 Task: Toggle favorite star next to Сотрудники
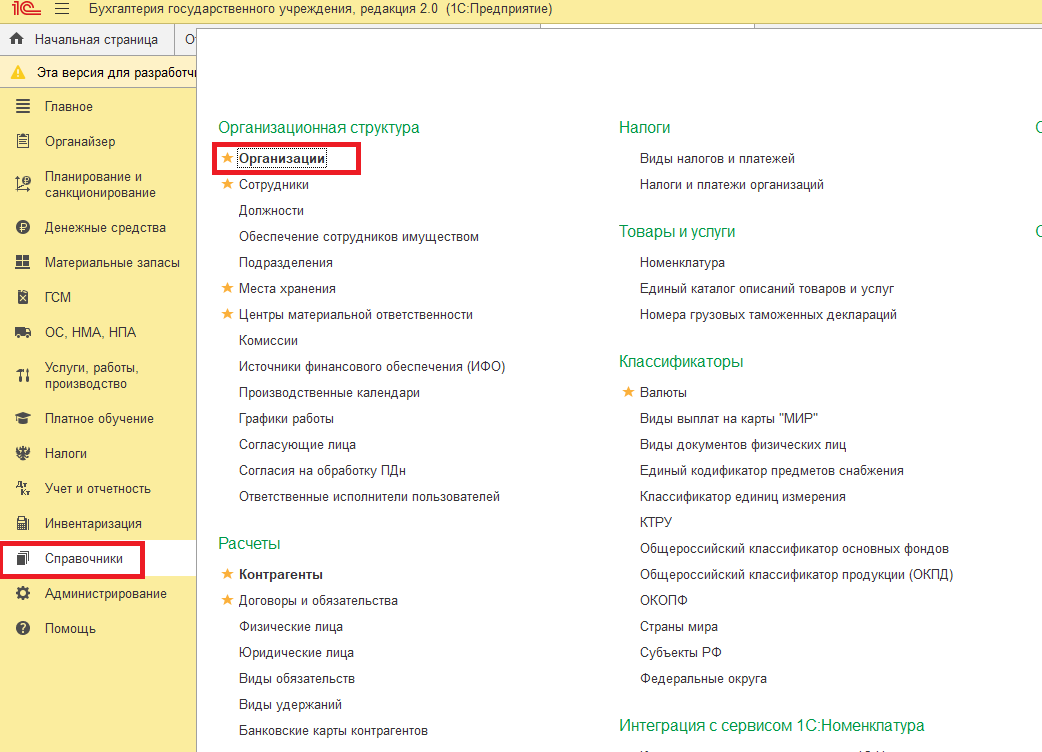pos(227,183)
